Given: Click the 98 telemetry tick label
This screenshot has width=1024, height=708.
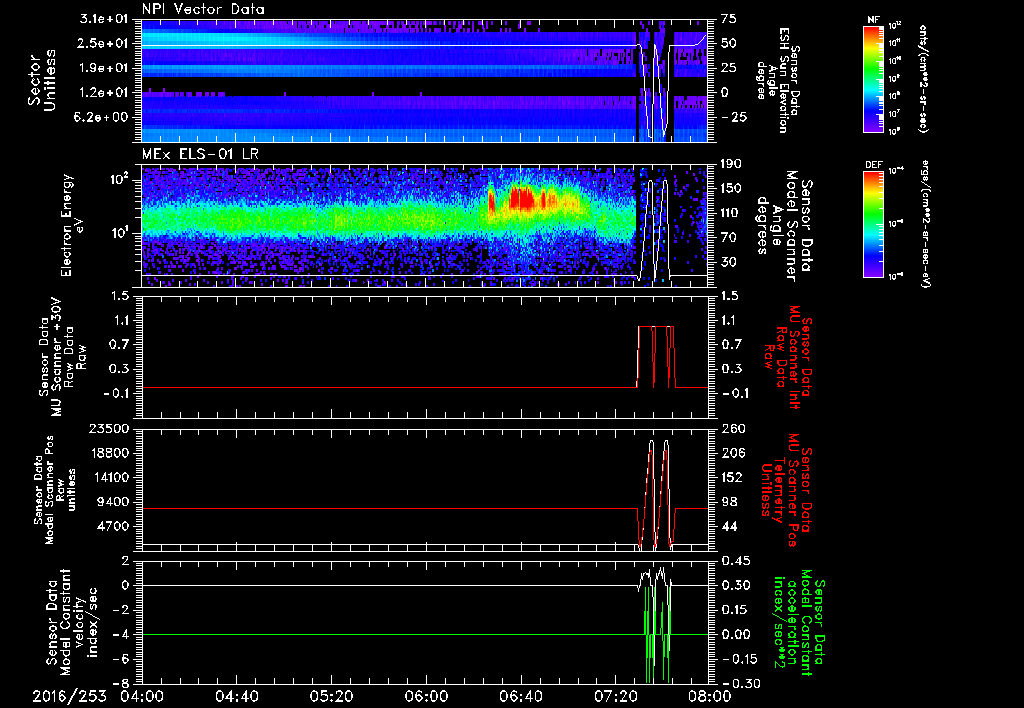Looking at the screenshot, I should [x=730, y=502].
